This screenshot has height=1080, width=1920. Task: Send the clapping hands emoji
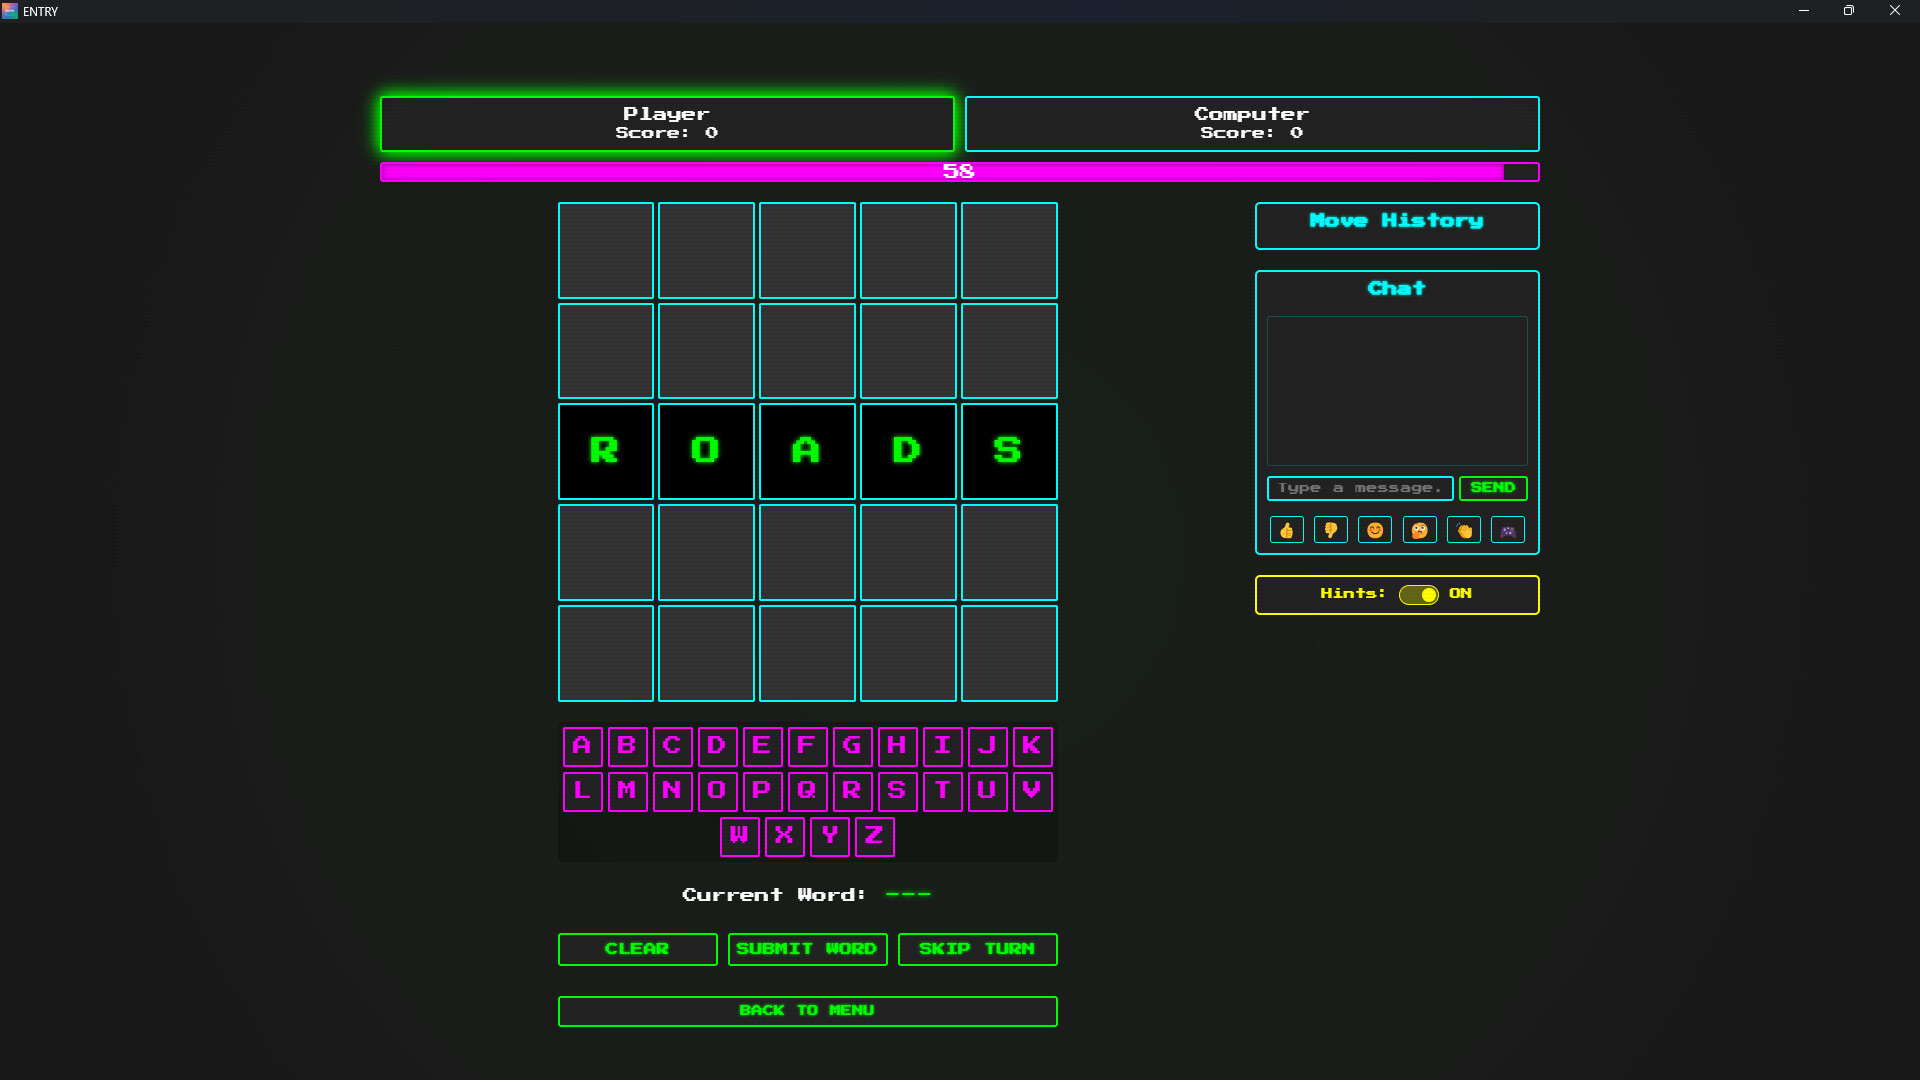pyautogui.click(x=1464, y=530)
